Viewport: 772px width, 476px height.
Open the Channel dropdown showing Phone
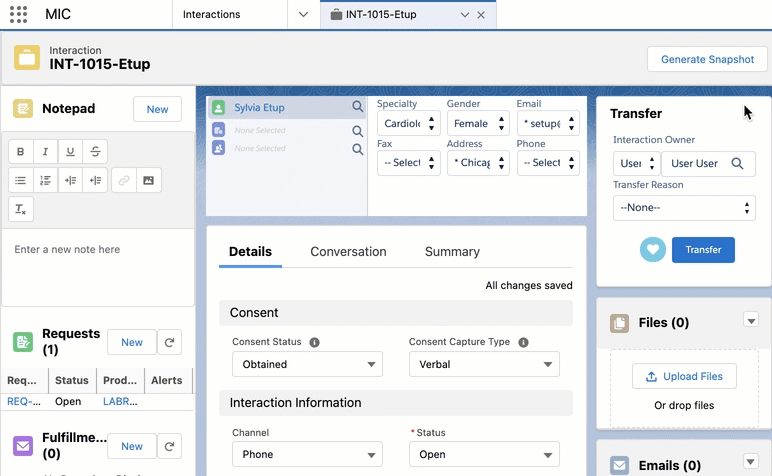click(x=306, y=455)
